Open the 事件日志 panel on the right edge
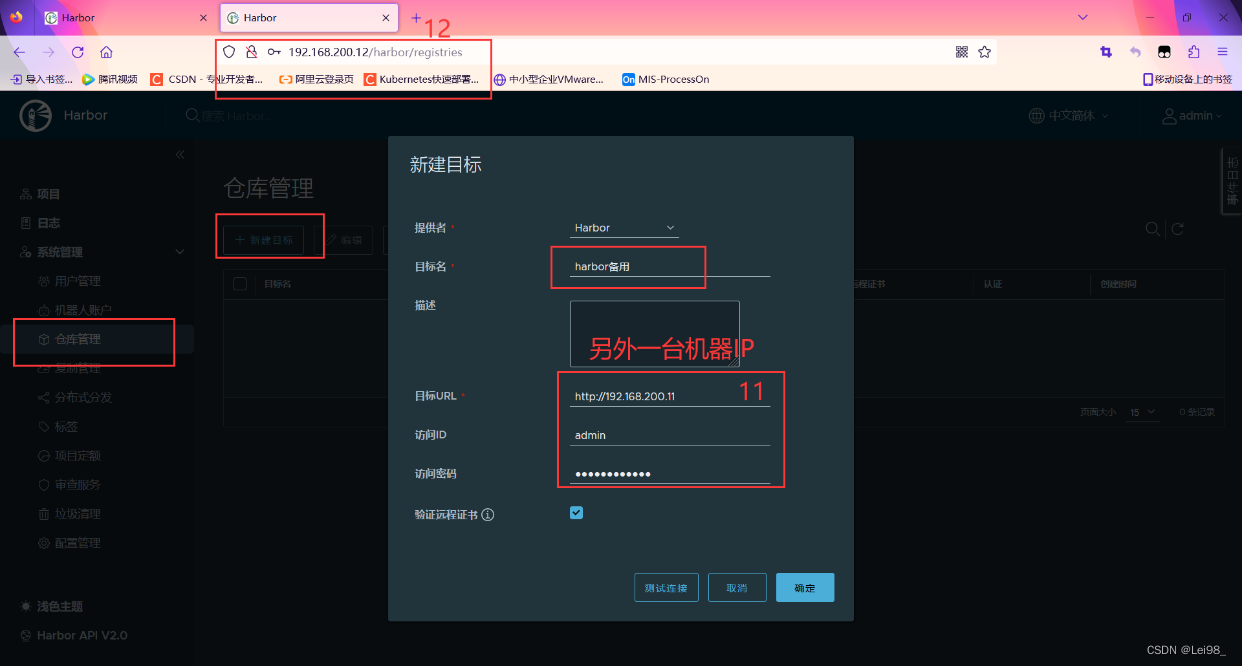This screenshot has width=1242, height=666. coord(1232,180)
